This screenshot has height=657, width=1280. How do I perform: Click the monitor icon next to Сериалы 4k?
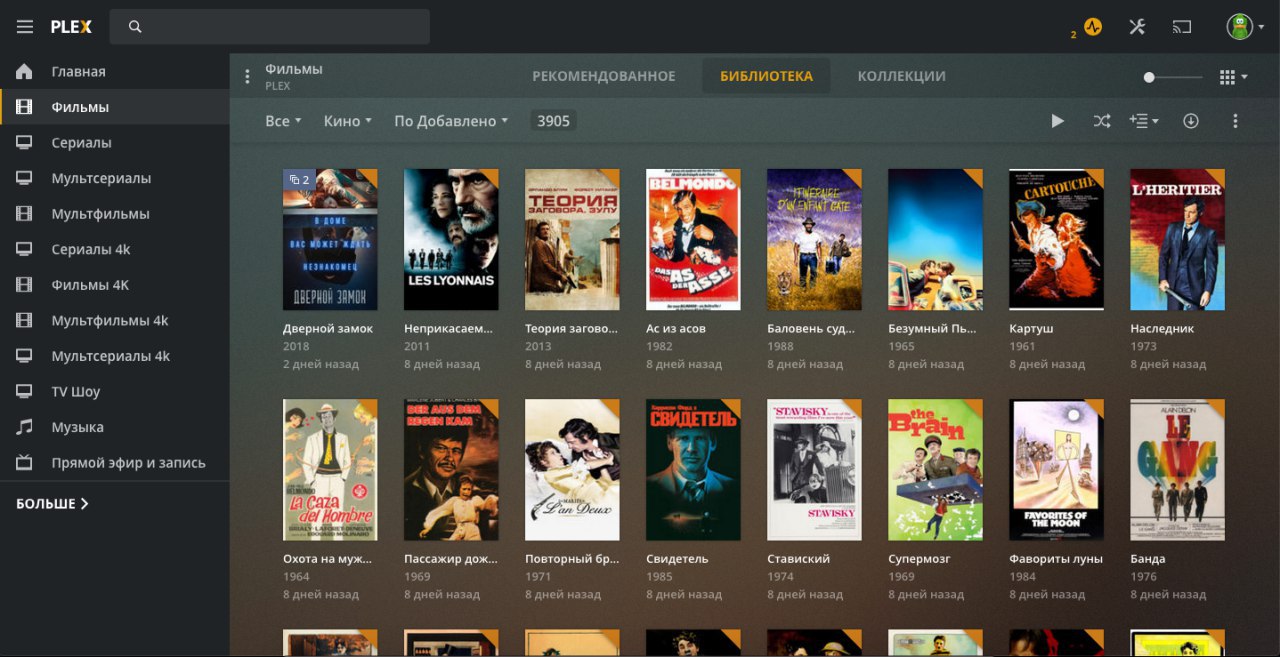point(25,249)
